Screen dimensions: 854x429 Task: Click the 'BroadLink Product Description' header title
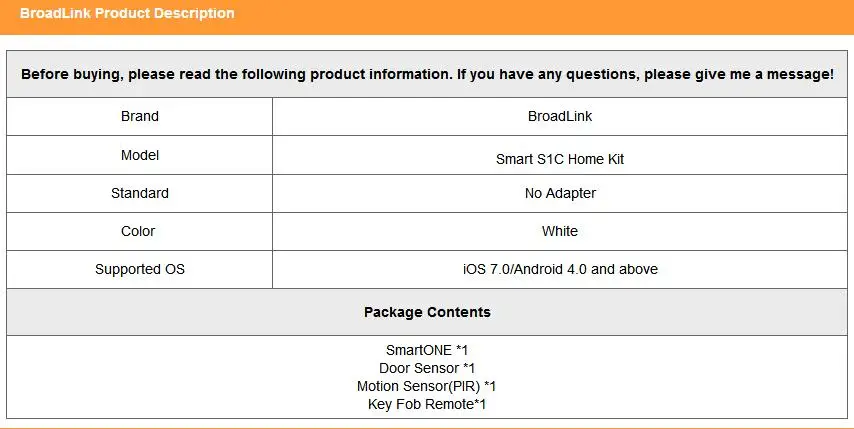pyautogui.click(x=127, y=14)
